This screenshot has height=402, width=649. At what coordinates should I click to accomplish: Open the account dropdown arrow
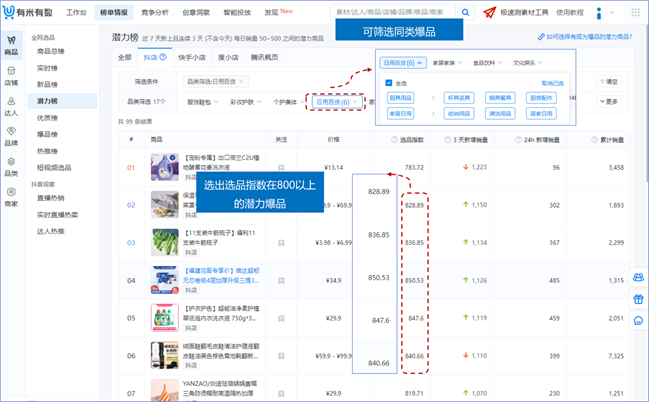click(x=612, y=13)
